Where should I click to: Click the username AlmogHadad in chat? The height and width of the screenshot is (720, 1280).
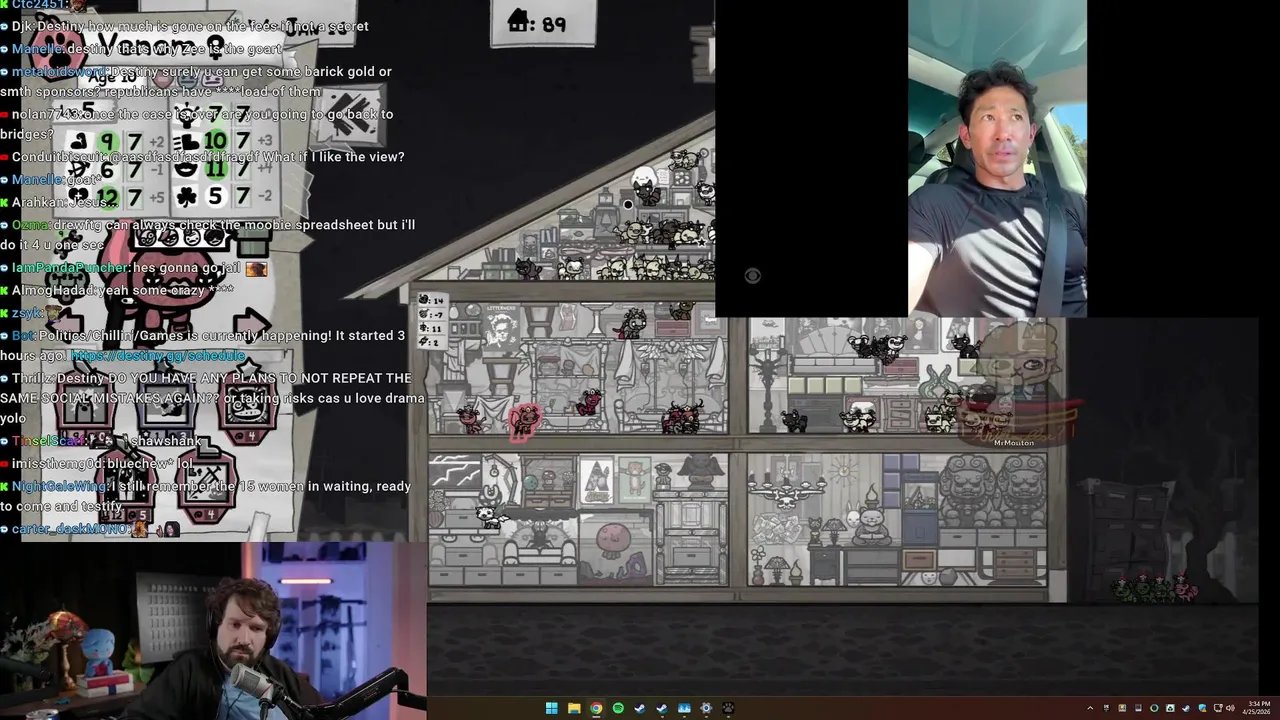point(52,290)
